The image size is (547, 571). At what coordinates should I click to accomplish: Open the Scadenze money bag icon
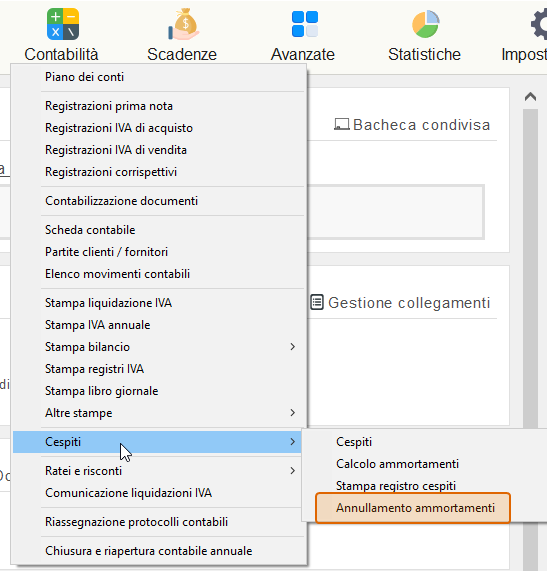[x=183, y=24]
